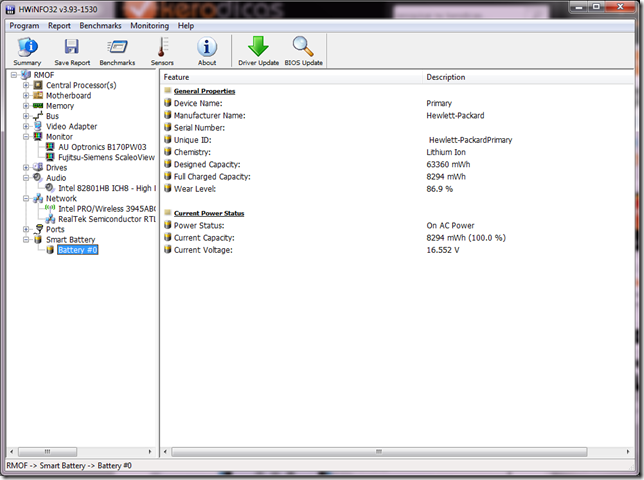Screen dimensions: 644x480
Task: Launch the Benchmarks toolbar icon
Action: click(x=117, y=51)
